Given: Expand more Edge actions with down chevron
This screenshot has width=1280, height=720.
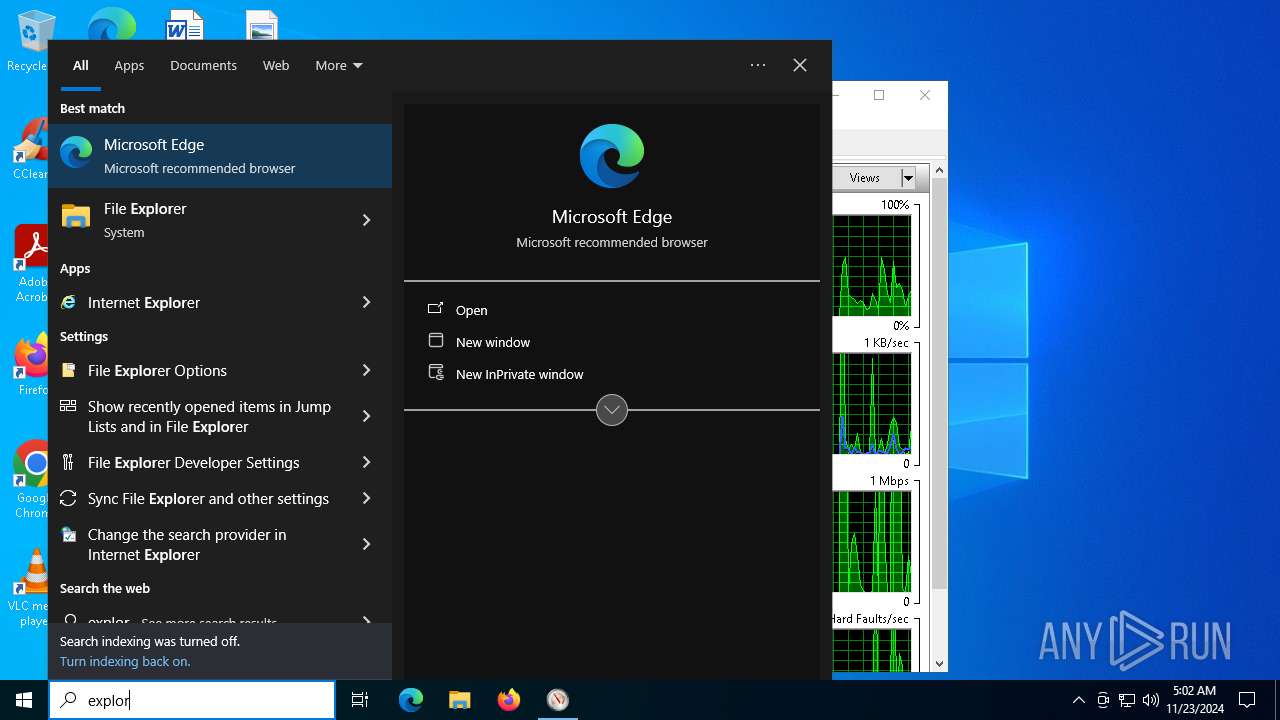Looking at the screenshot, I should pos(612,410).
